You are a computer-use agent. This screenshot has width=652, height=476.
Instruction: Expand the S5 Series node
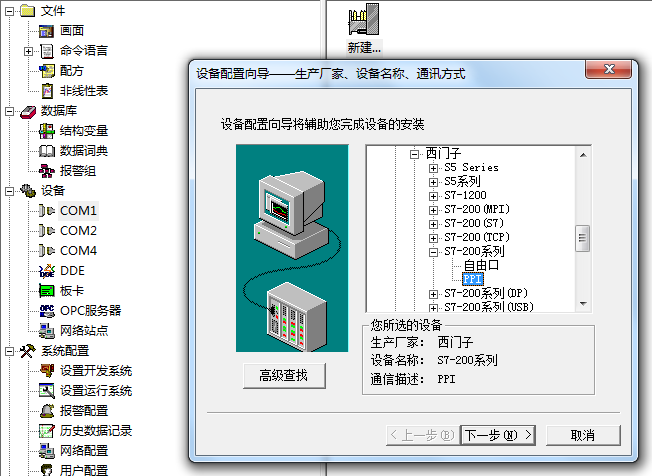click(x=433, y=168)
